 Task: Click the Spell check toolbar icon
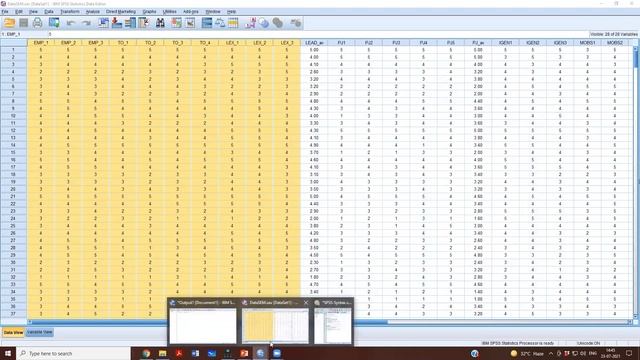click(x=296, y=23)
